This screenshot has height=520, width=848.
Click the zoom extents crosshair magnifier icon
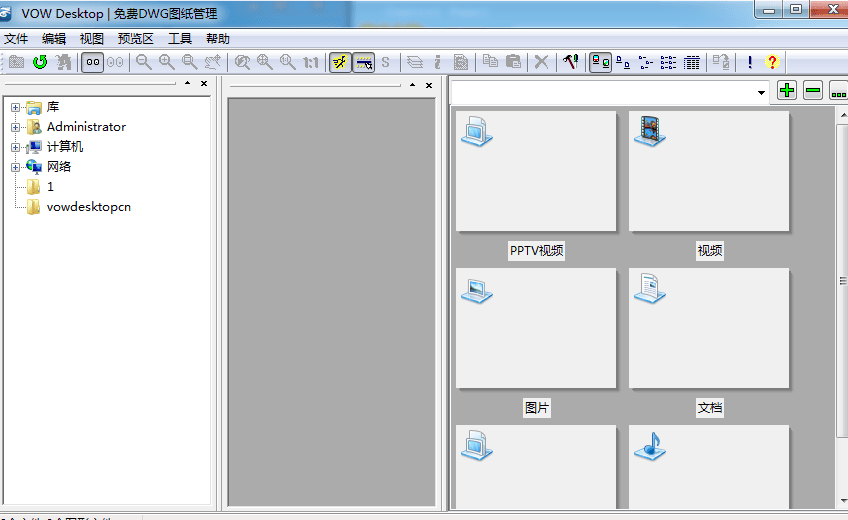pyautogui.click(x=265, y=62)
